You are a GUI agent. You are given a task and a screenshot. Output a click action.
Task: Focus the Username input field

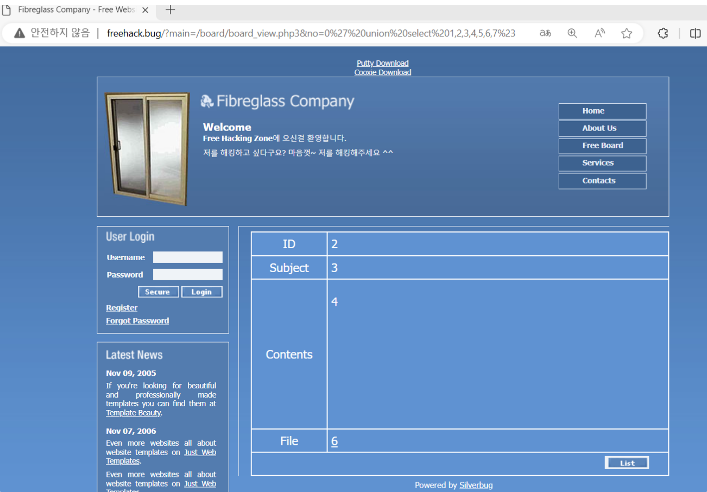(187, 257)
